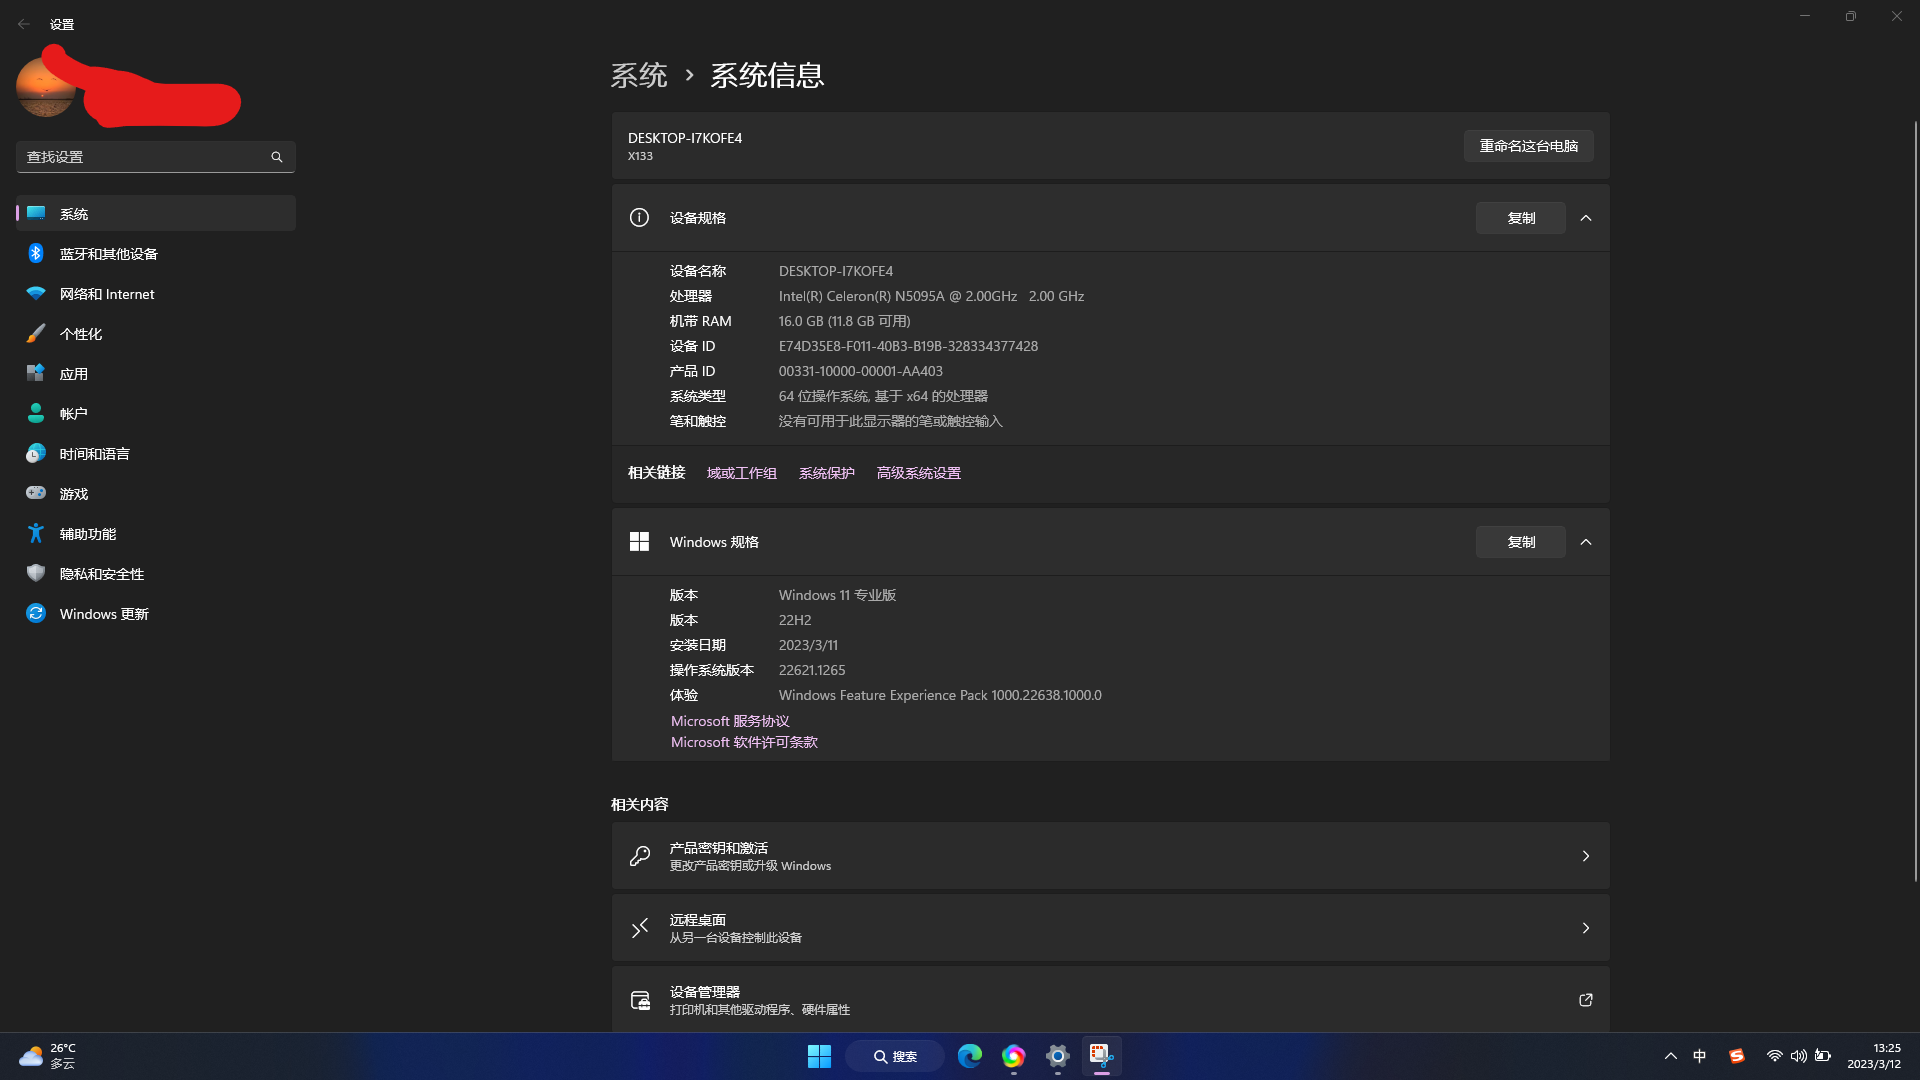Switch the 中 input method indicator

[x=1700, y=1056]
